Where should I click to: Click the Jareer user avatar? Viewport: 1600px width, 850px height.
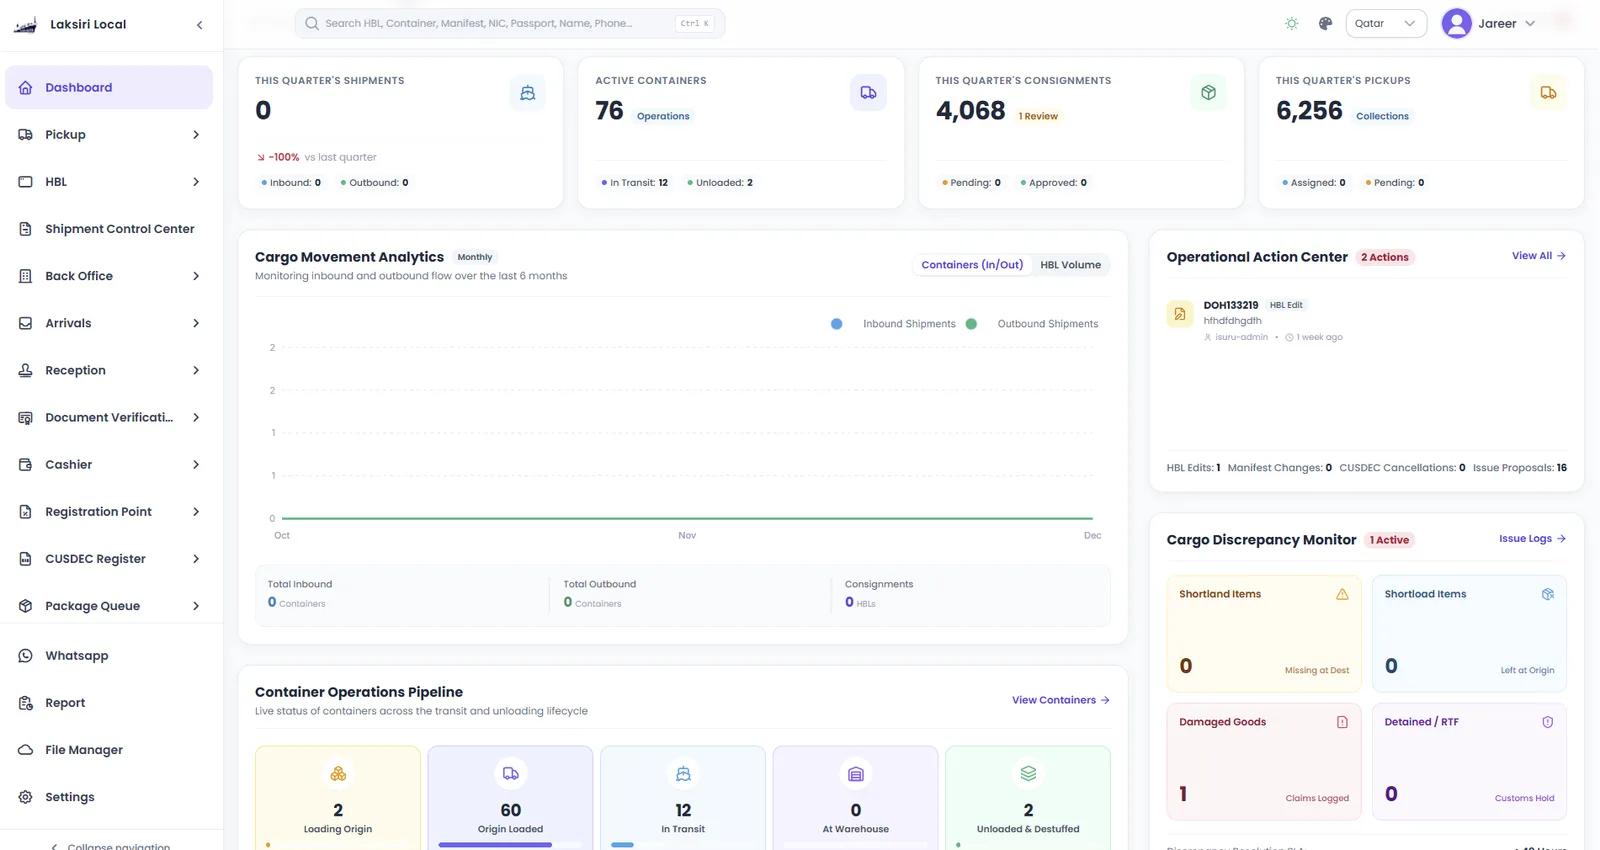click(x=1457, y=23)
